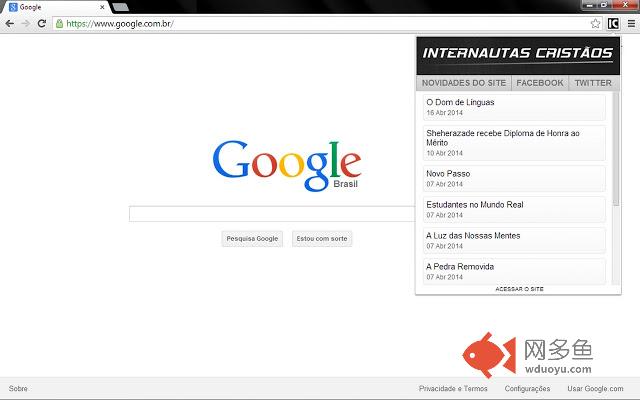Open the Configurações footer link

pos(527,389)
